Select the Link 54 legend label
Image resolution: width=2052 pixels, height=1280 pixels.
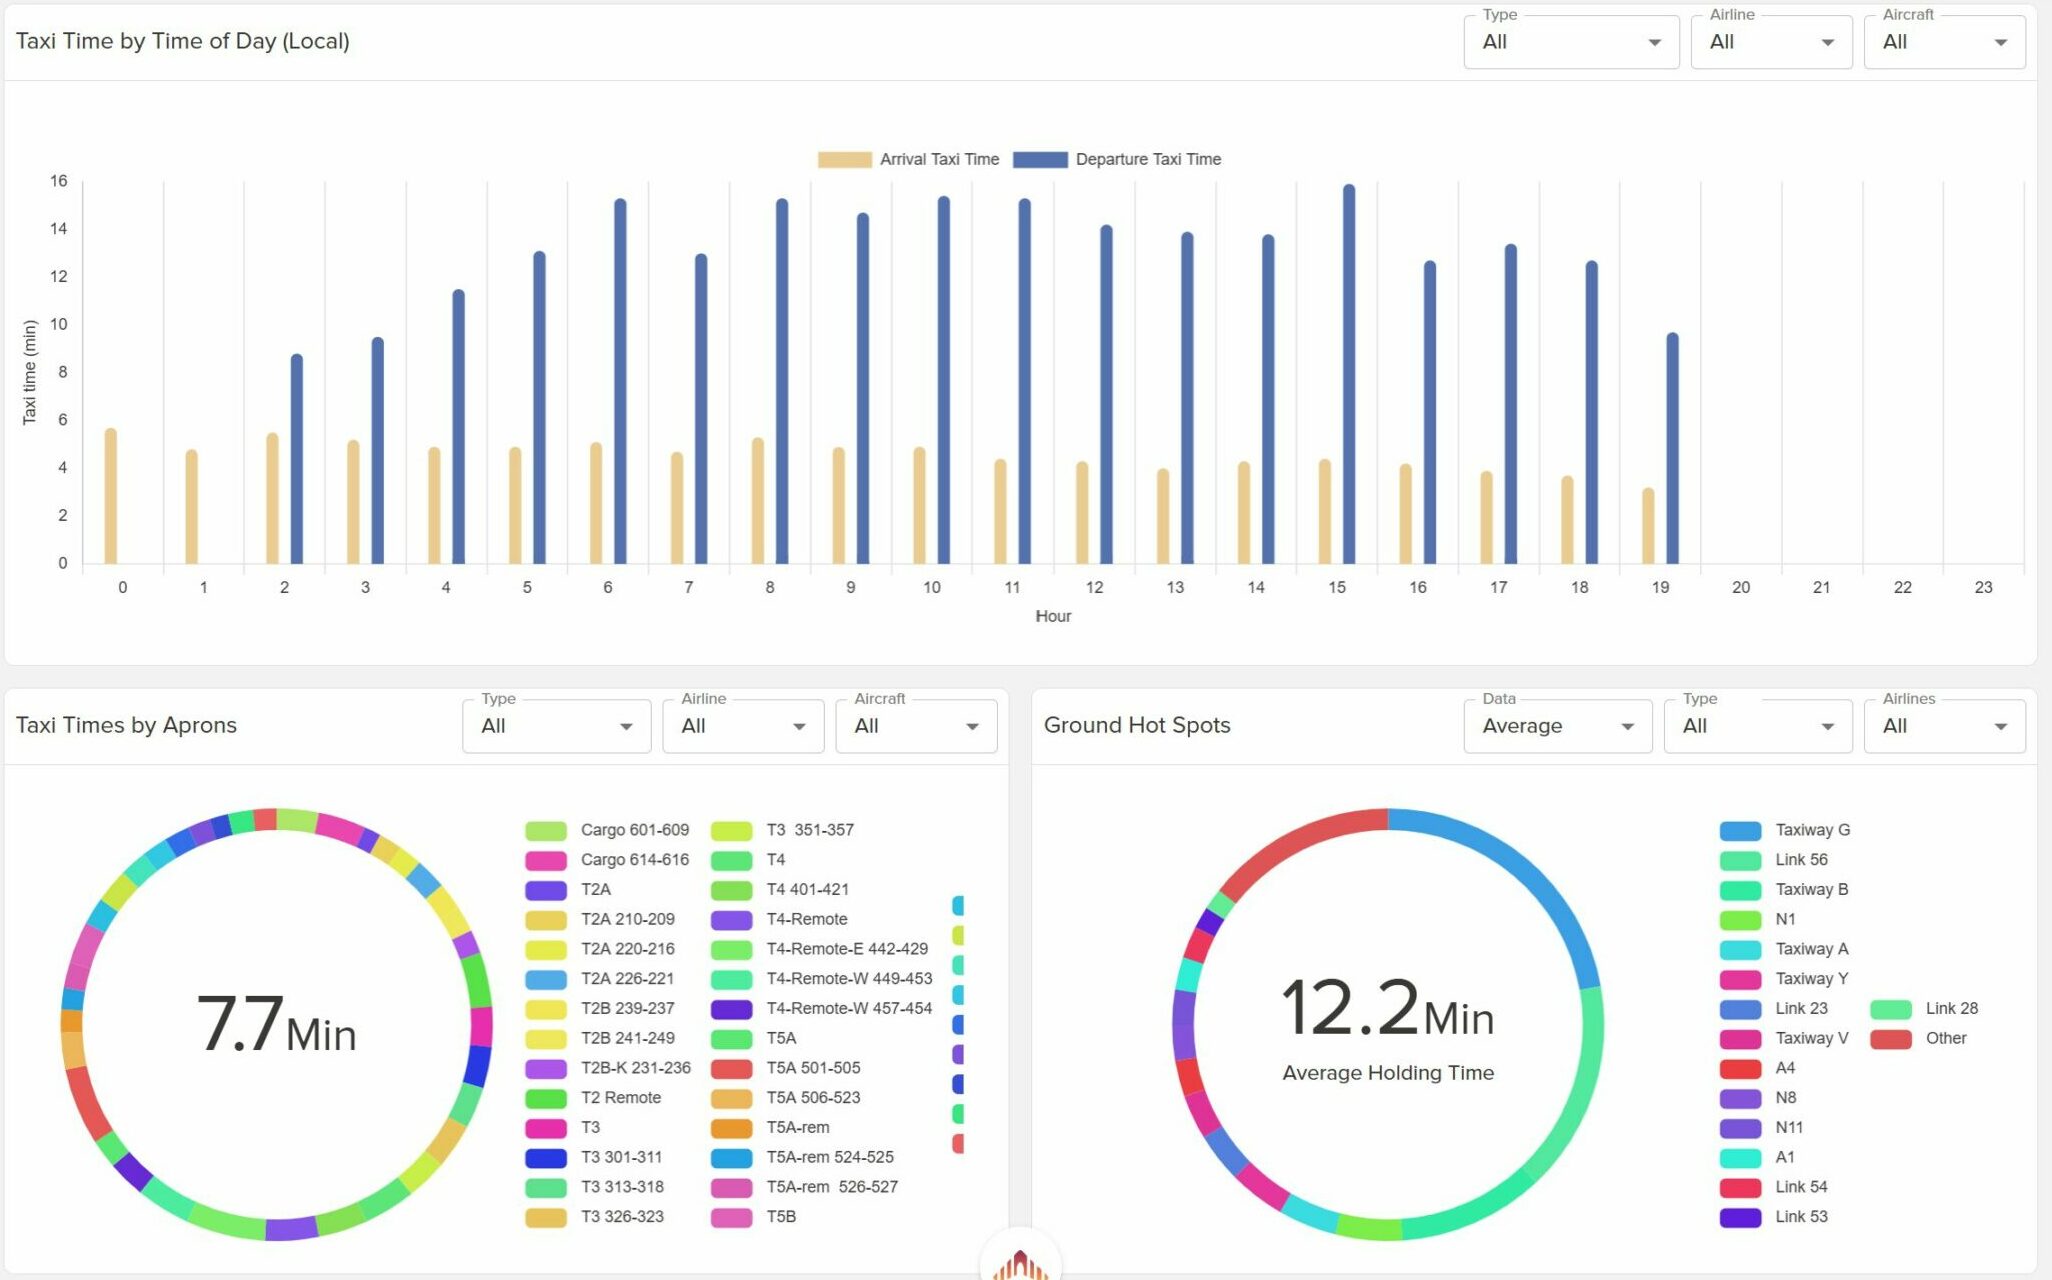click(1802, 1187)
